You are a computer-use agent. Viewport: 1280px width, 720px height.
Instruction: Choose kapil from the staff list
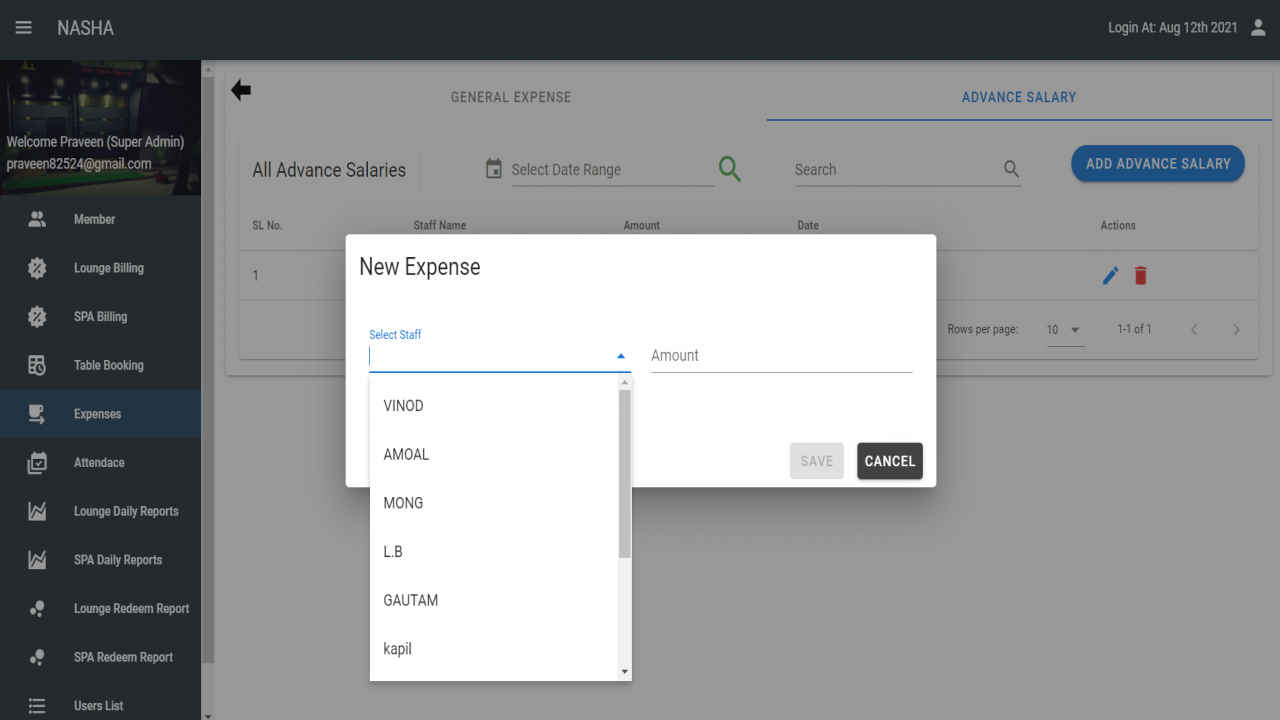click(495, 649)
